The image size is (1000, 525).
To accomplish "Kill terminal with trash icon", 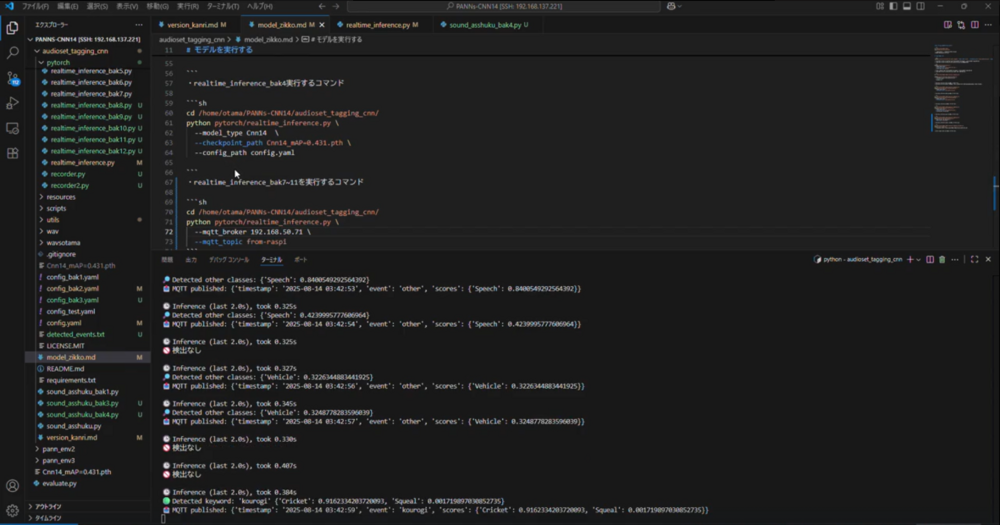I will 942,260.
